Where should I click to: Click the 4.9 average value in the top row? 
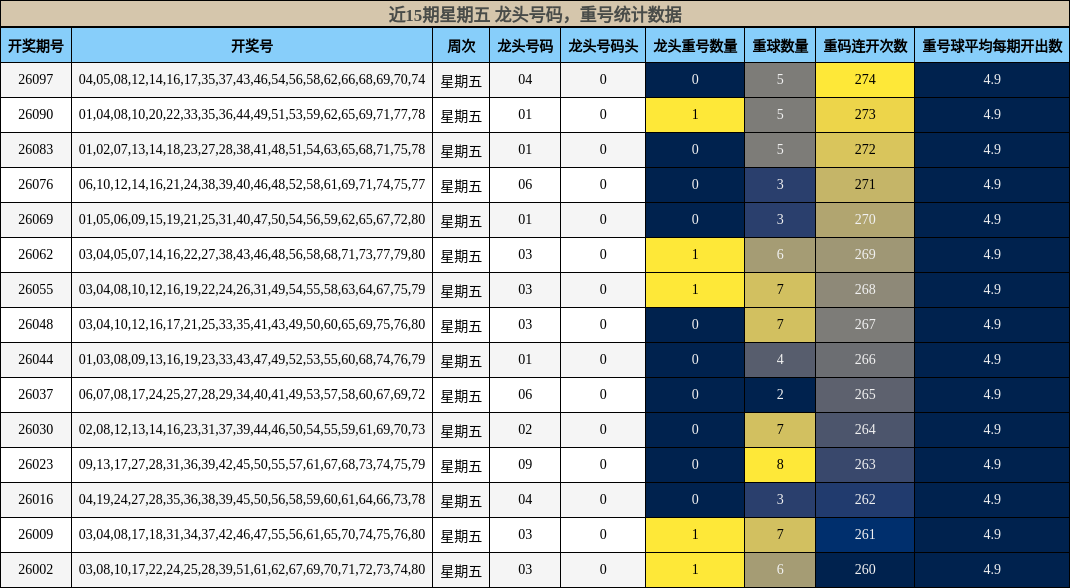[990, 80]
